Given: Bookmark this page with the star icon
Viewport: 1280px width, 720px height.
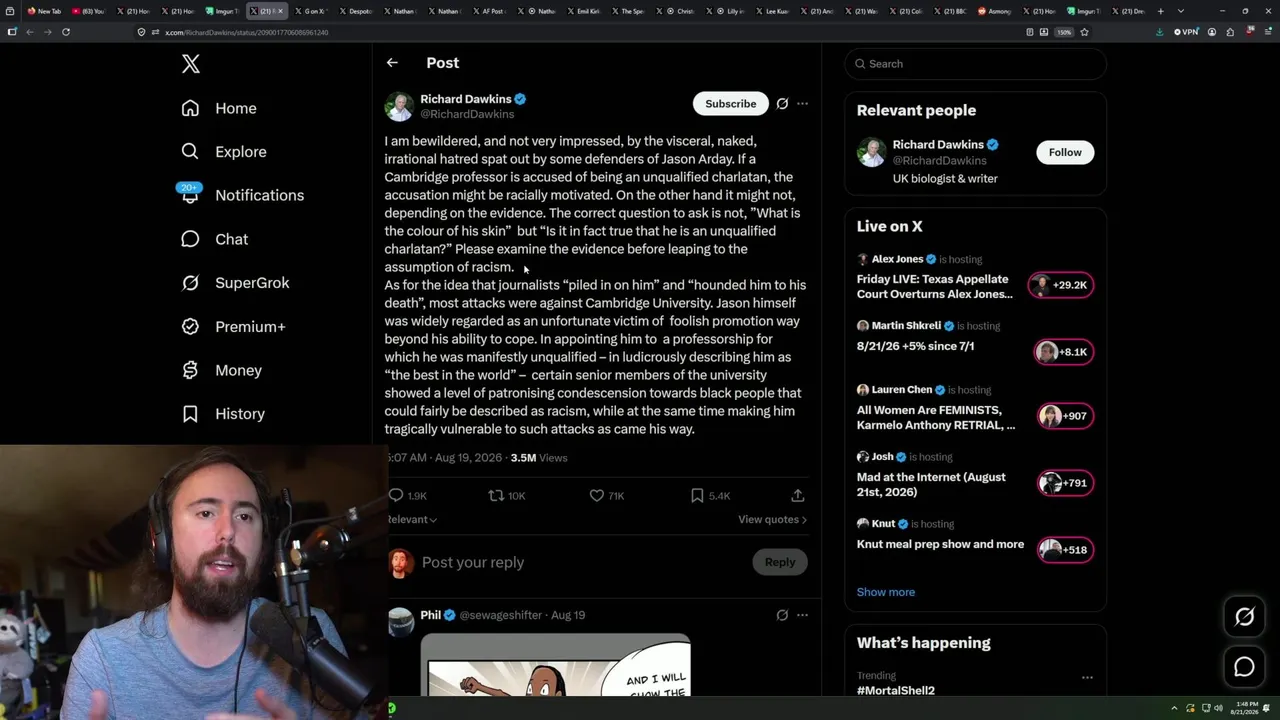Looking at the screenshot, I should coord(1084,32).
